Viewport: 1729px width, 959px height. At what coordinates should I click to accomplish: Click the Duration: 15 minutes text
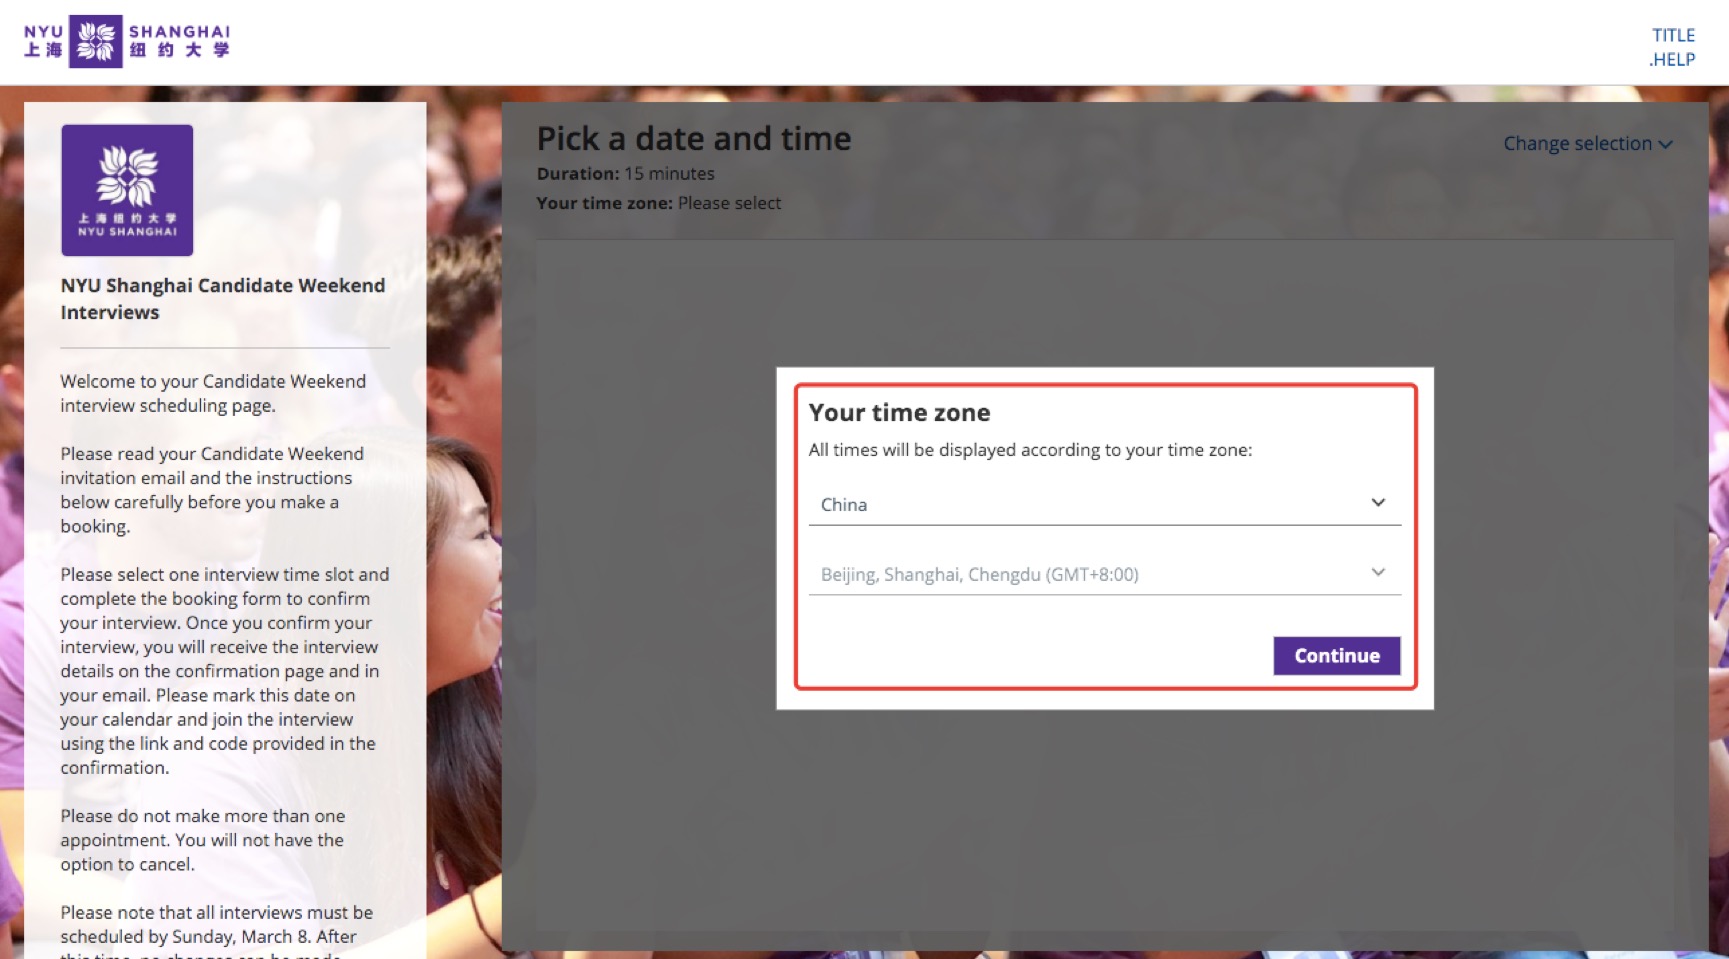625,174
